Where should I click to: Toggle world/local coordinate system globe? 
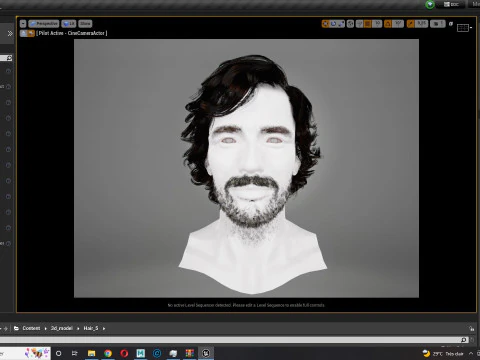[x=350, y=24]
